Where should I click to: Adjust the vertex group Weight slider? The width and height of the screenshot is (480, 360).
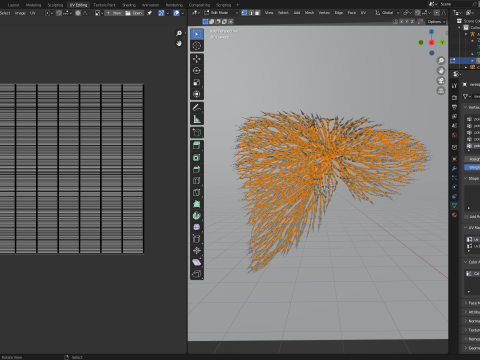(472, 167)
